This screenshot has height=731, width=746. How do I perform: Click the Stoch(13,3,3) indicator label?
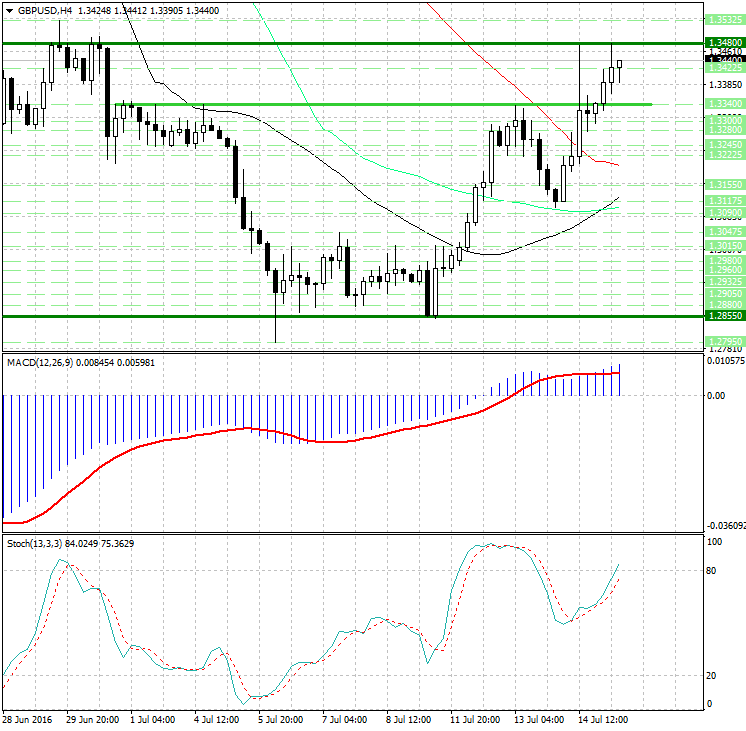34,543
